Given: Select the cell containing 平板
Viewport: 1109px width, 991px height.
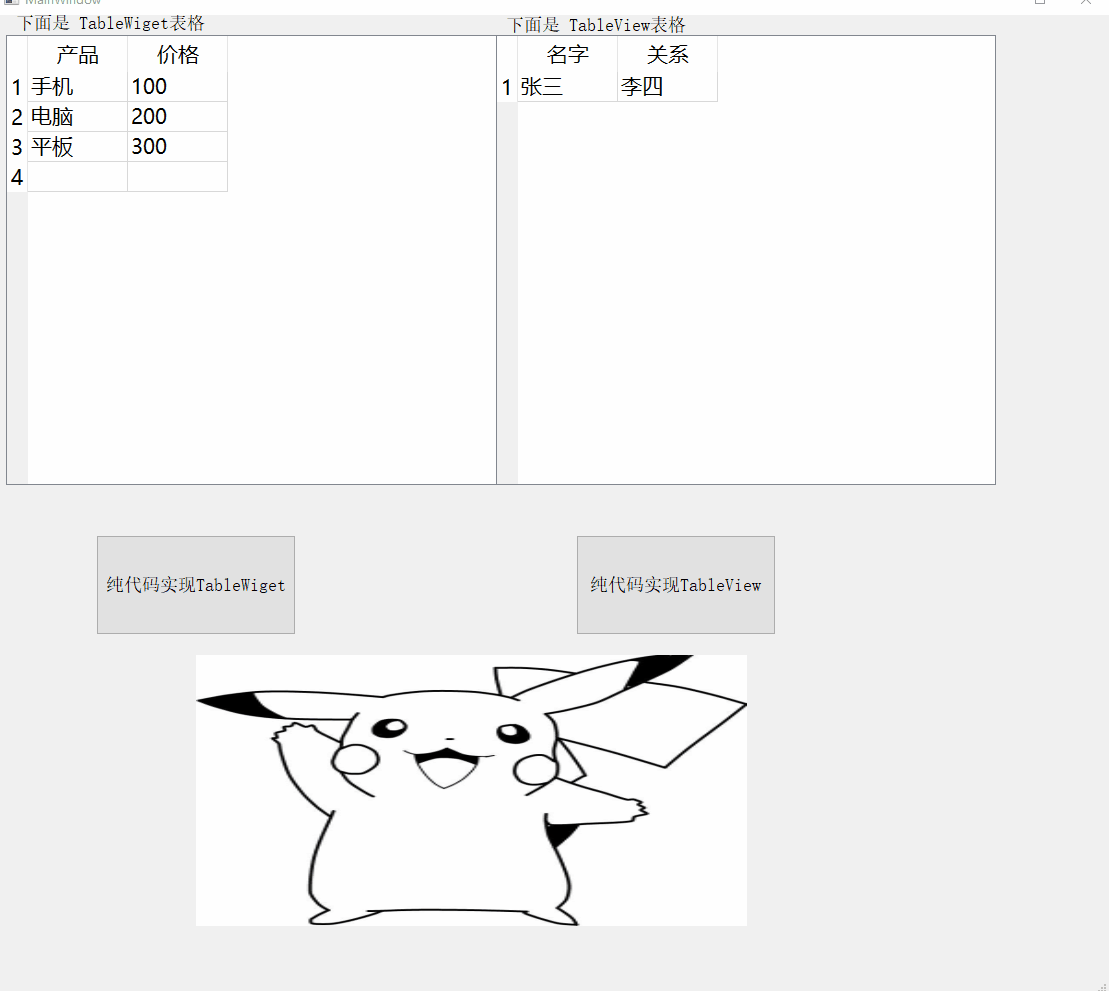Looking at the screenshot, I should tap(76, 147).
